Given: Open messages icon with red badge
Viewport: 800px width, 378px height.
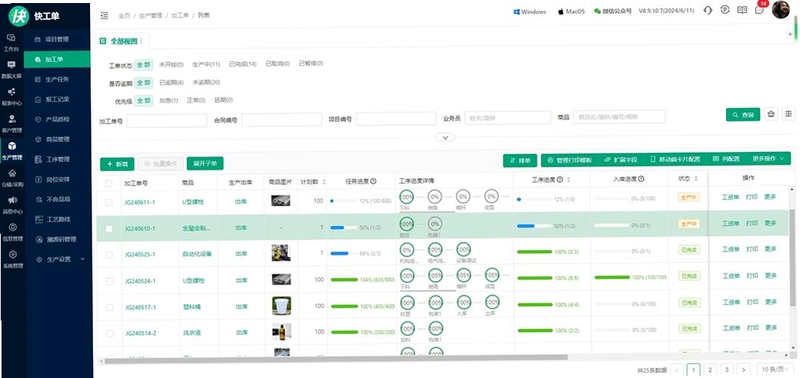Looking at the screenshot, I should [760, 9].
